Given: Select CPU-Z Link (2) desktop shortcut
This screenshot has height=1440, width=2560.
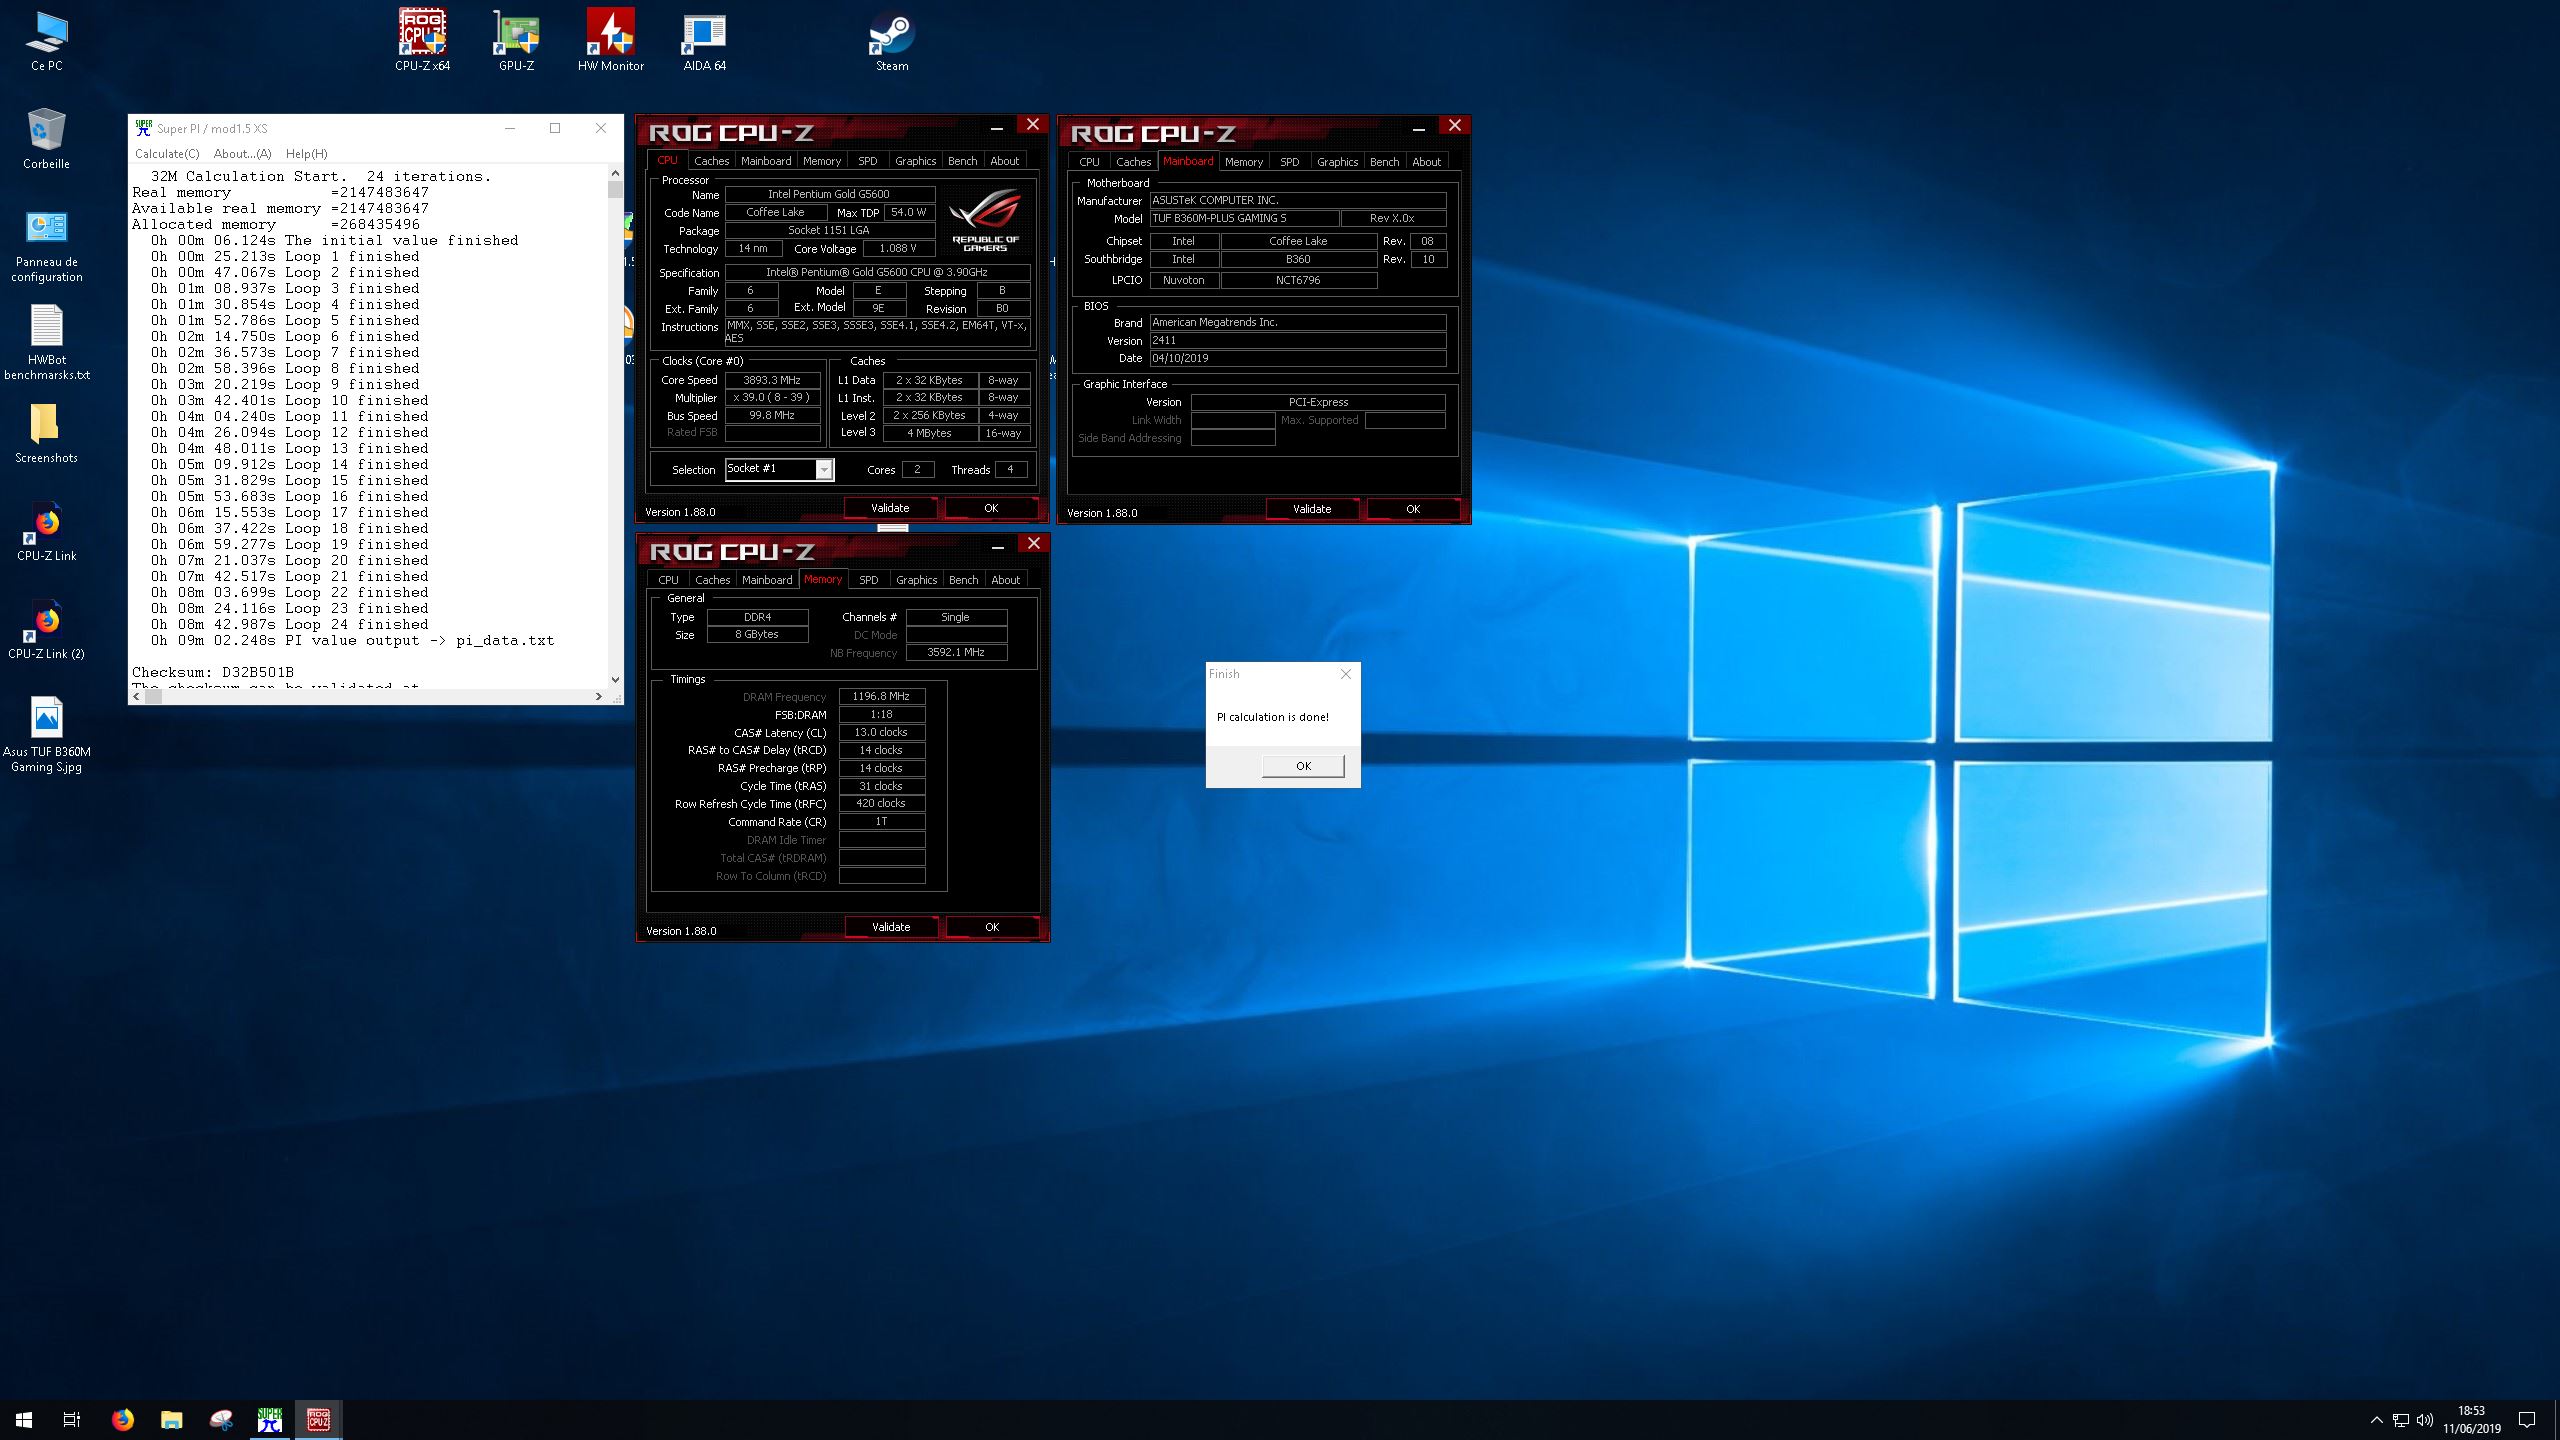Looking at the screenshot, I should [x=46, y=630].
